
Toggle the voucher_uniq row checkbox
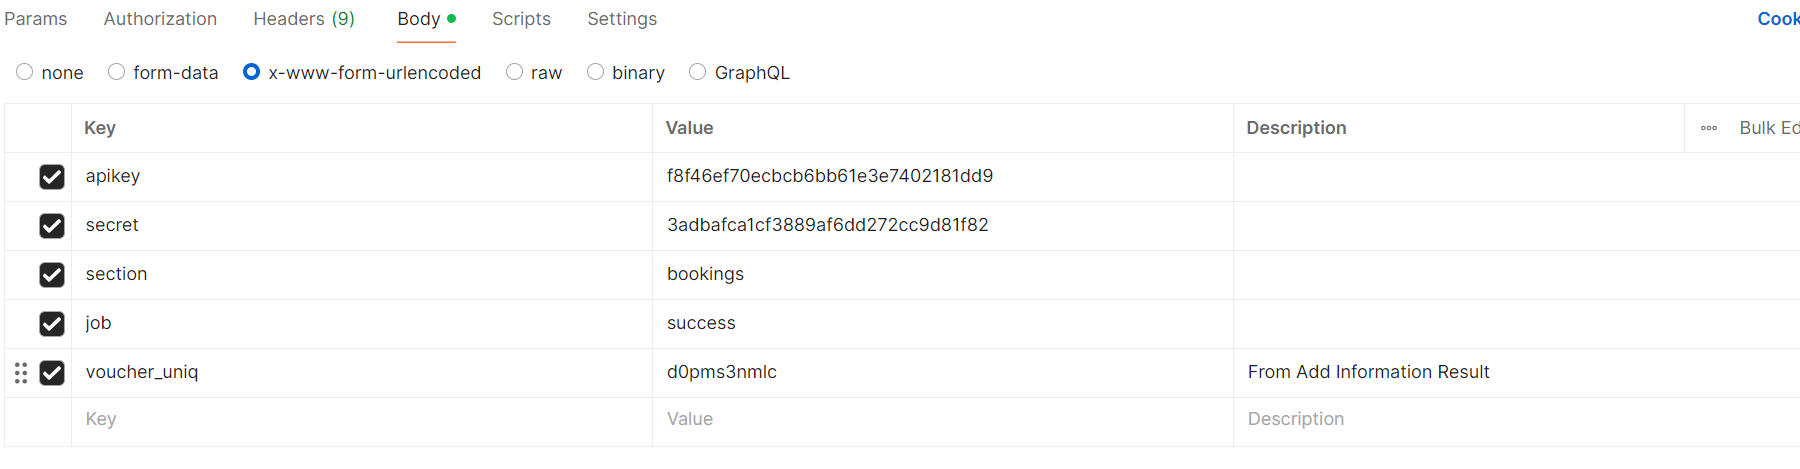tap(52, 373)
